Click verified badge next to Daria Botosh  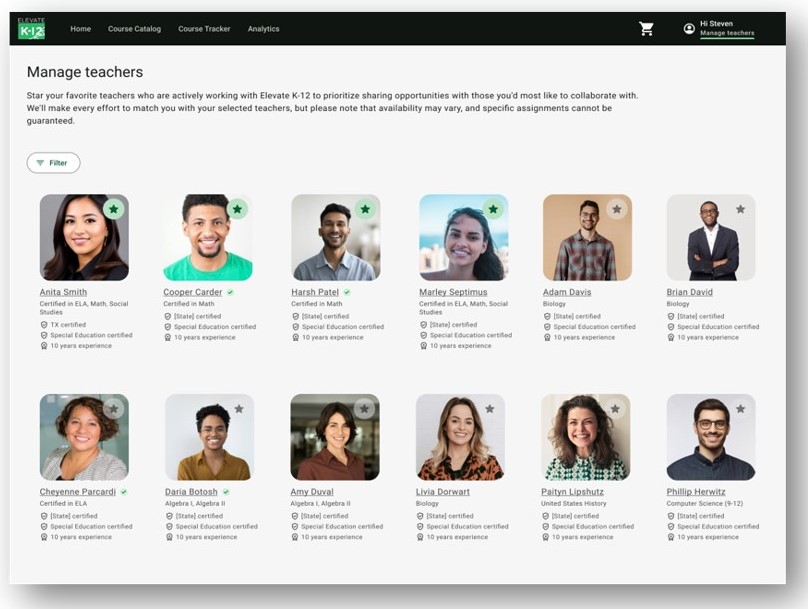click(x=226, y=492)
